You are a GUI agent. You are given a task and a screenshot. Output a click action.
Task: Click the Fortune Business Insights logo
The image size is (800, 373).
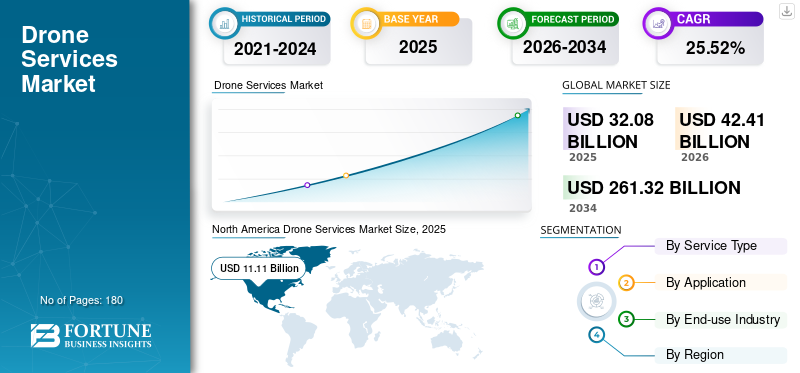click(x=91, y=335)
